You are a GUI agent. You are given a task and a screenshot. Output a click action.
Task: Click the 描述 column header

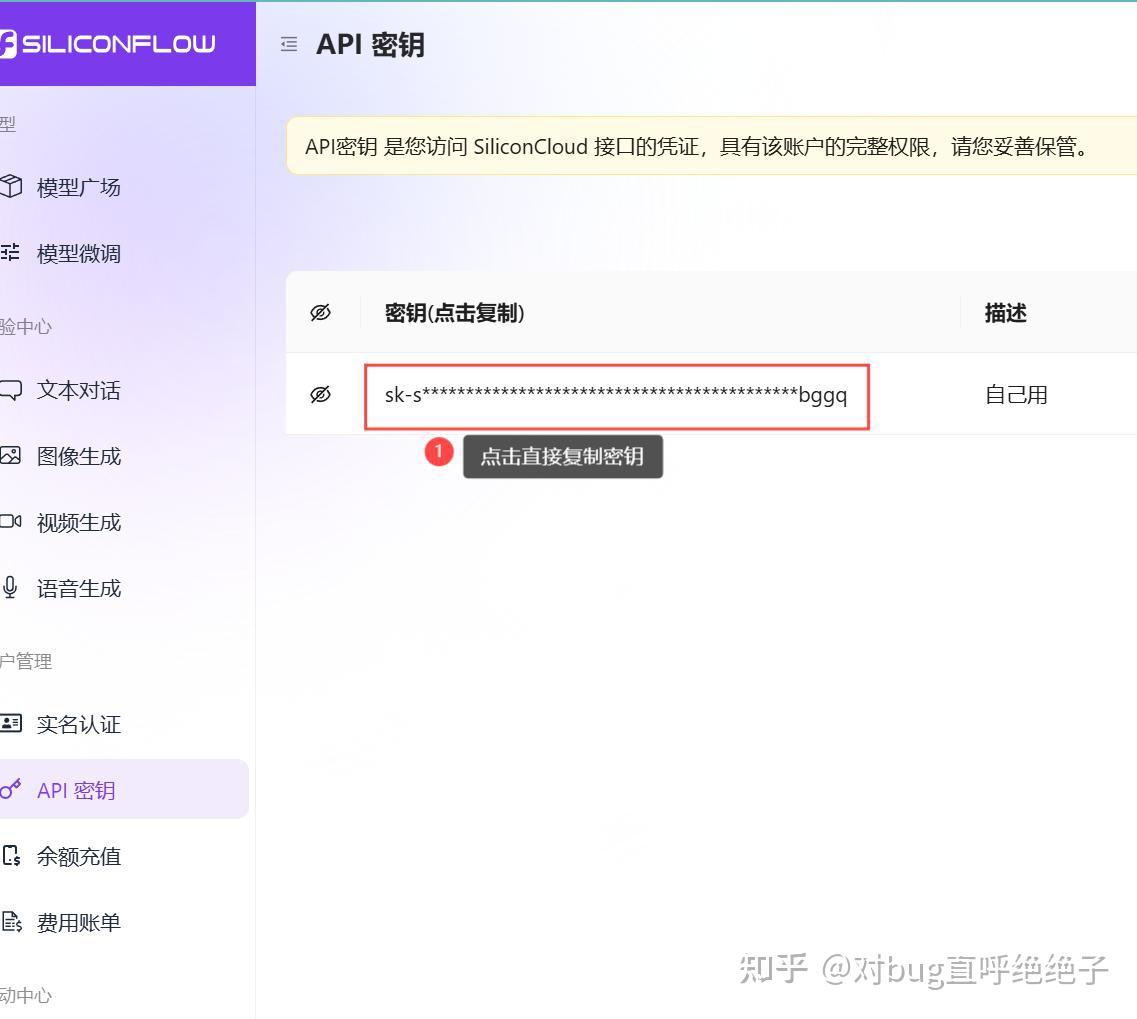1005,313
